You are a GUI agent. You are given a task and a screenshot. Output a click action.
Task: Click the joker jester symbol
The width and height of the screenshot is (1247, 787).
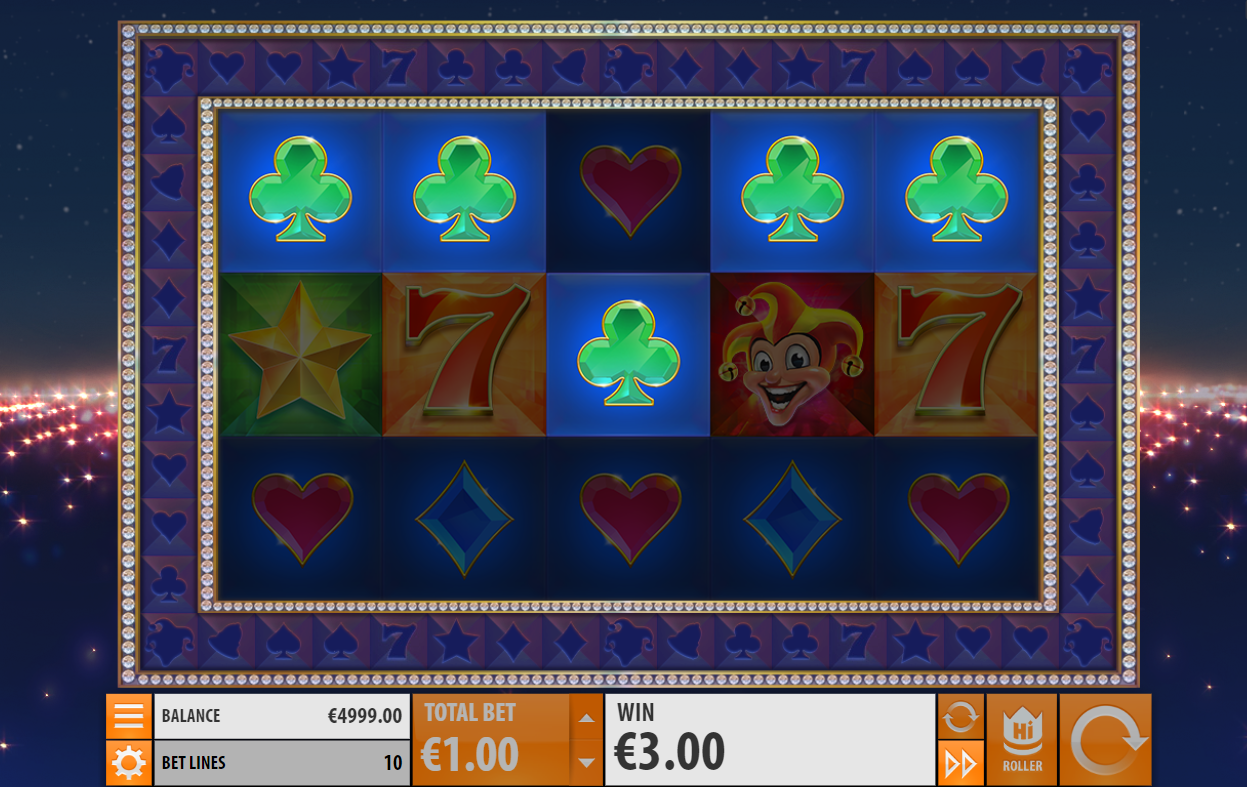pyautogui.click(x=792, y=355)
